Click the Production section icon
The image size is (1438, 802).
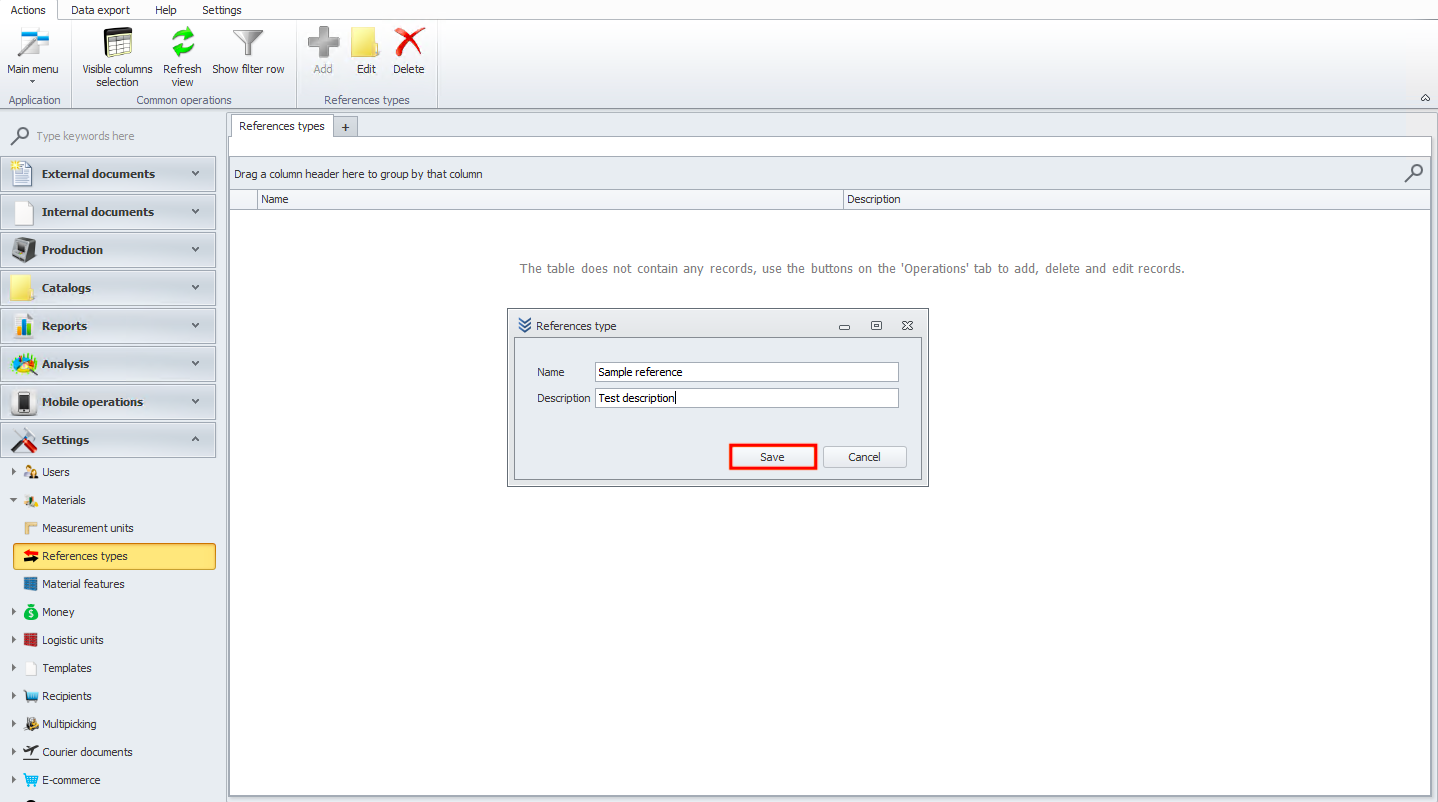23,249
